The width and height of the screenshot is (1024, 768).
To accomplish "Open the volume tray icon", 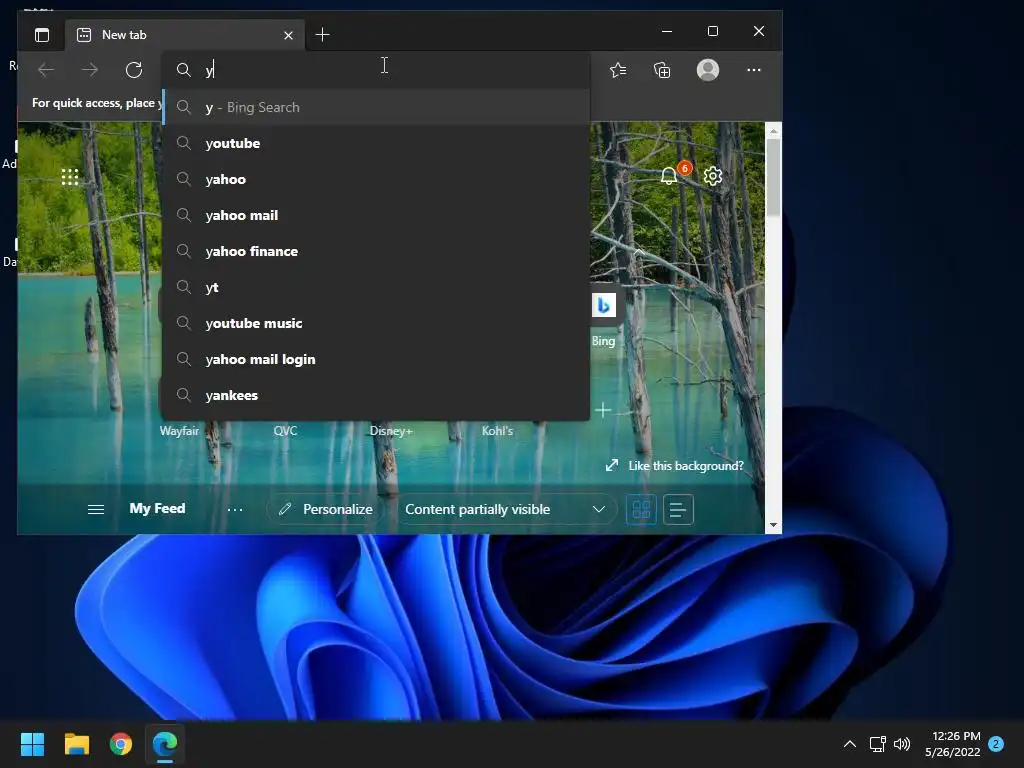I will (x=902, y=744).
